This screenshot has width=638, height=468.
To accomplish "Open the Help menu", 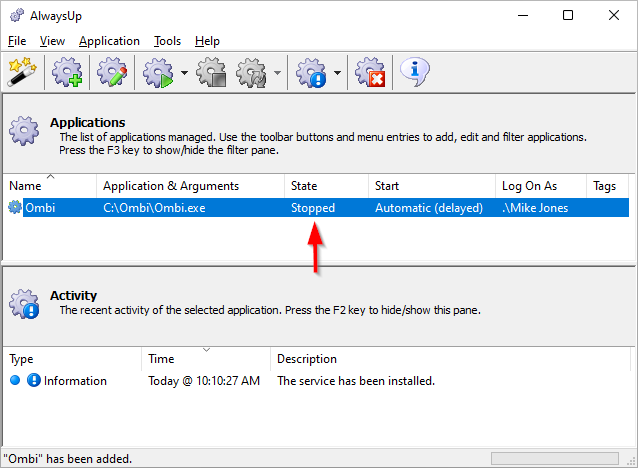I will [207, 41].
